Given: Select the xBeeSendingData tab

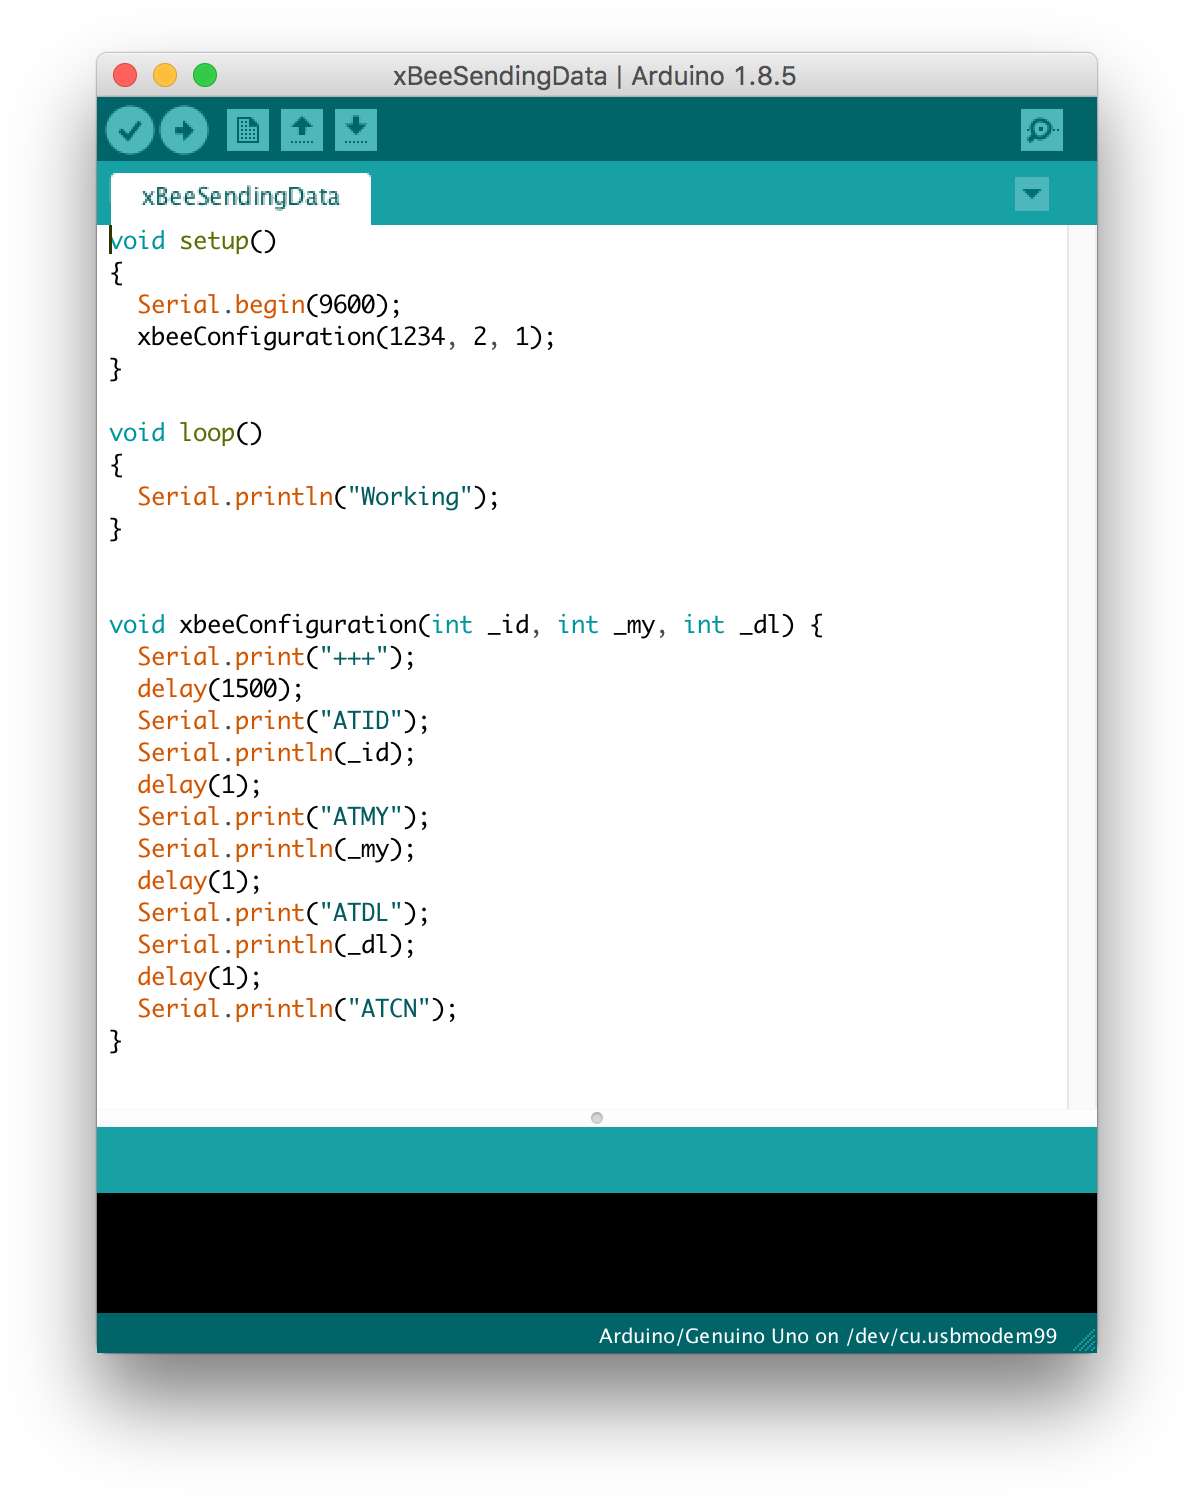Looking at the screenshot, I should (x=240, y=197).
